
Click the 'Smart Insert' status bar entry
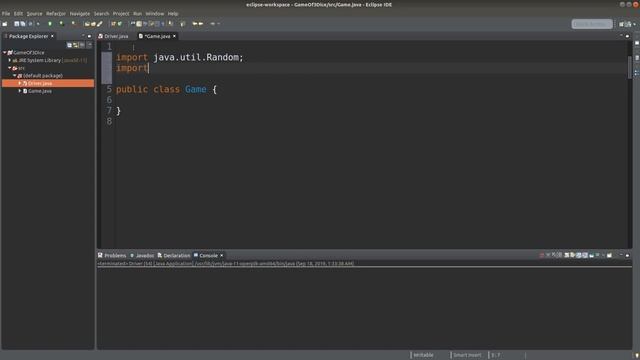tap(467, 355)
